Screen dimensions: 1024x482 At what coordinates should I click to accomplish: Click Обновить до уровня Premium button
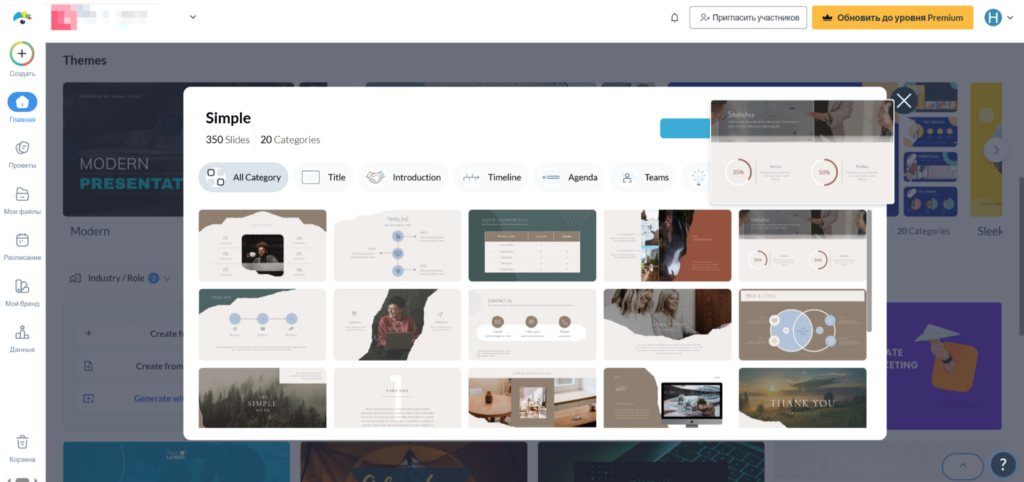893,18
